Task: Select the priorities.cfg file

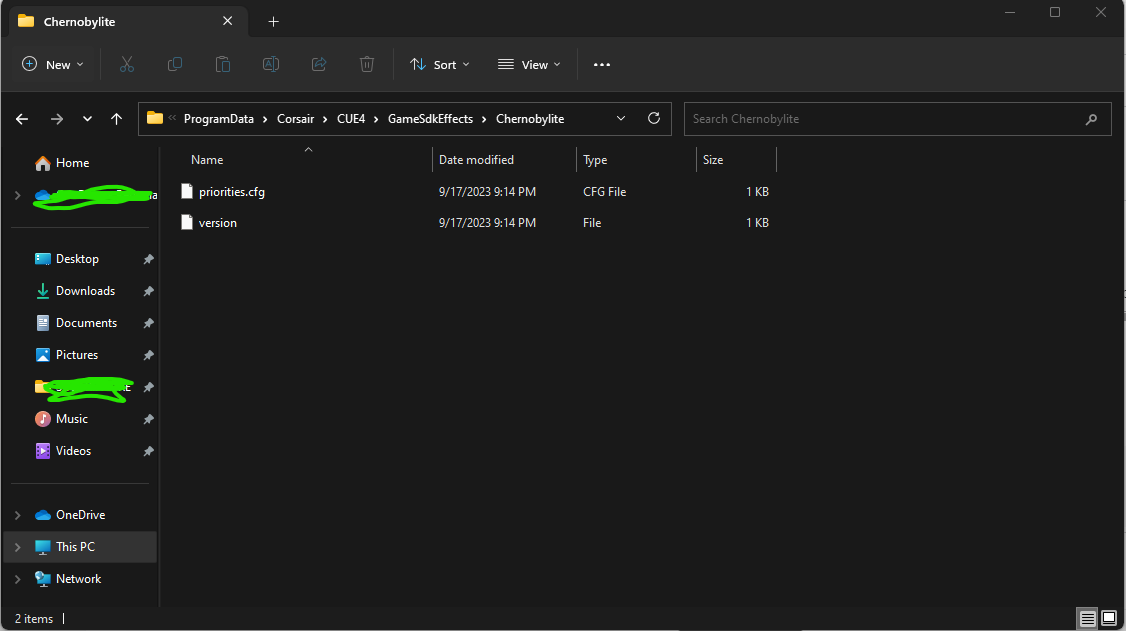Action: 232,192
